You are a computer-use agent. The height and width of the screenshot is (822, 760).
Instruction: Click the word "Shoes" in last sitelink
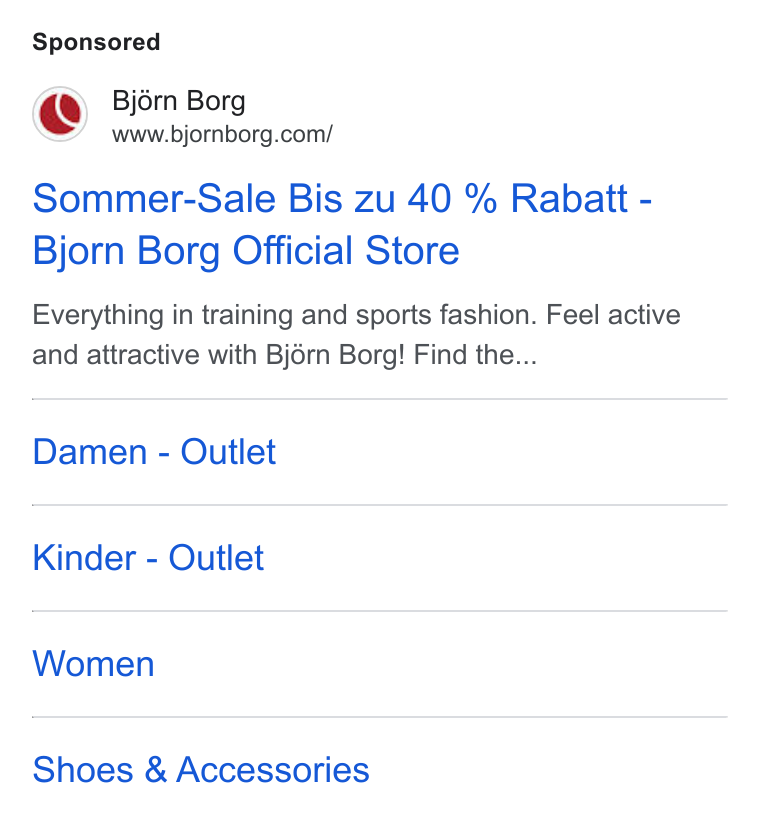click(83, 770)
